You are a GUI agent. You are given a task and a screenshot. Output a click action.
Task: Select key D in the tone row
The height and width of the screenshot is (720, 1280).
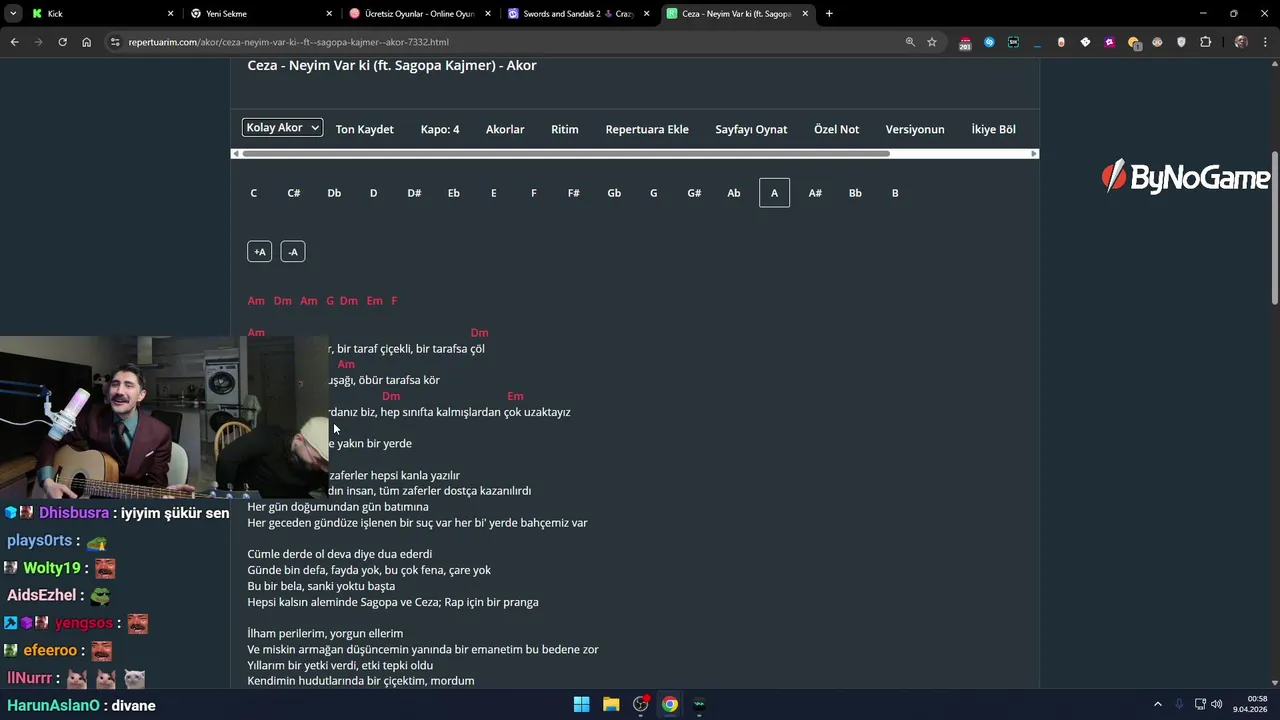click(x=374, y=193)
